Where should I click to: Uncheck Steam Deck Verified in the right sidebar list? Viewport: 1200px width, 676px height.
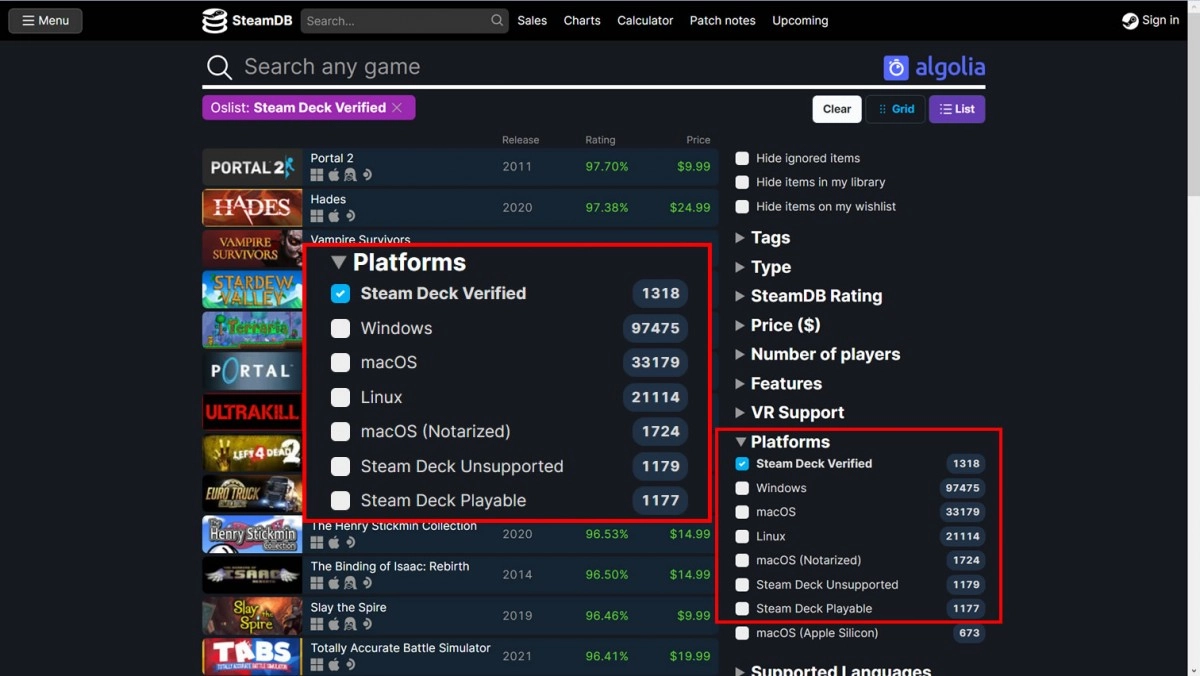(x=742, y=464)
